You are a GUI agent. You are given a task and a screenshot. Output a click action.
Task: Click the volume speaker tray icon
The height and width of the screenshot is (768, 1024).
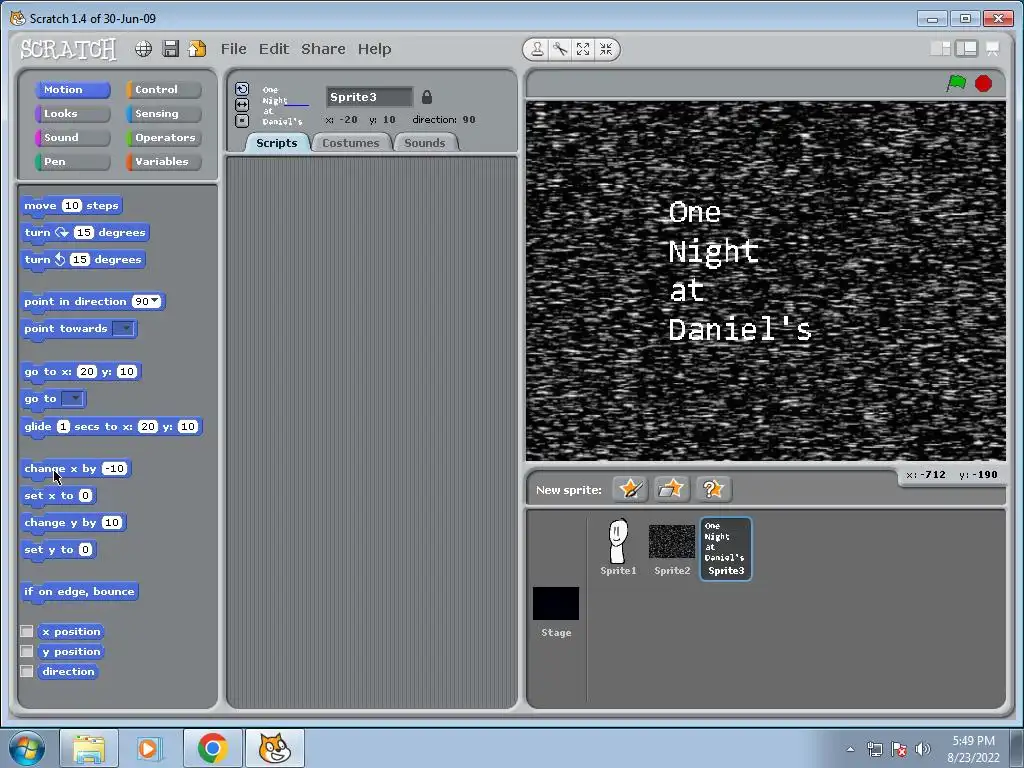(923, 749)
